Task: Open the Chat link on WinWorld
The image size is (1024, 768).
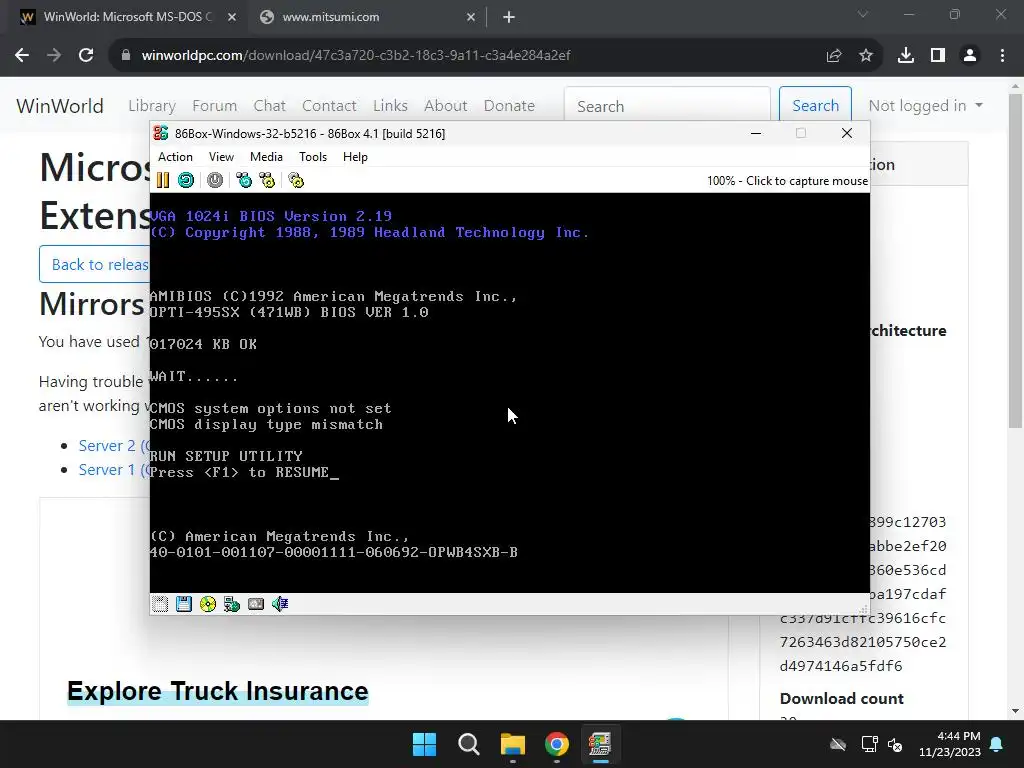Action: tap(269, 106)
